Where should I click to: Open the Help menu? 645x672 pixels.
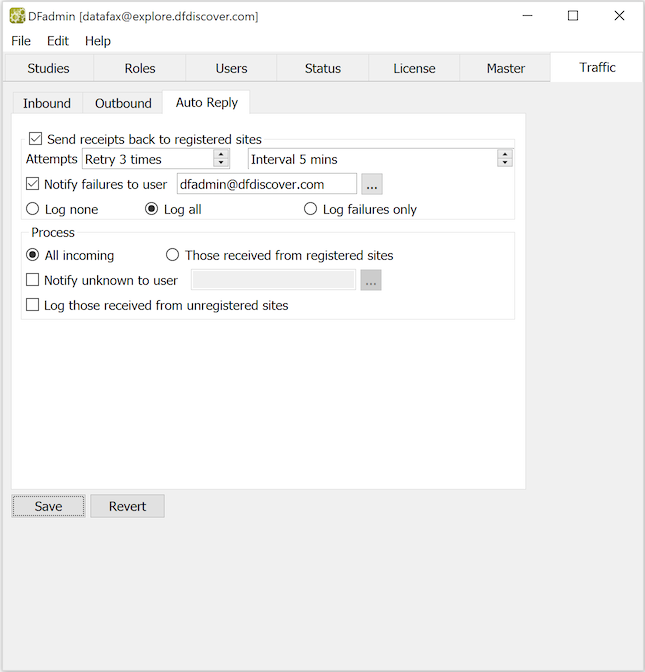[98, 41]
